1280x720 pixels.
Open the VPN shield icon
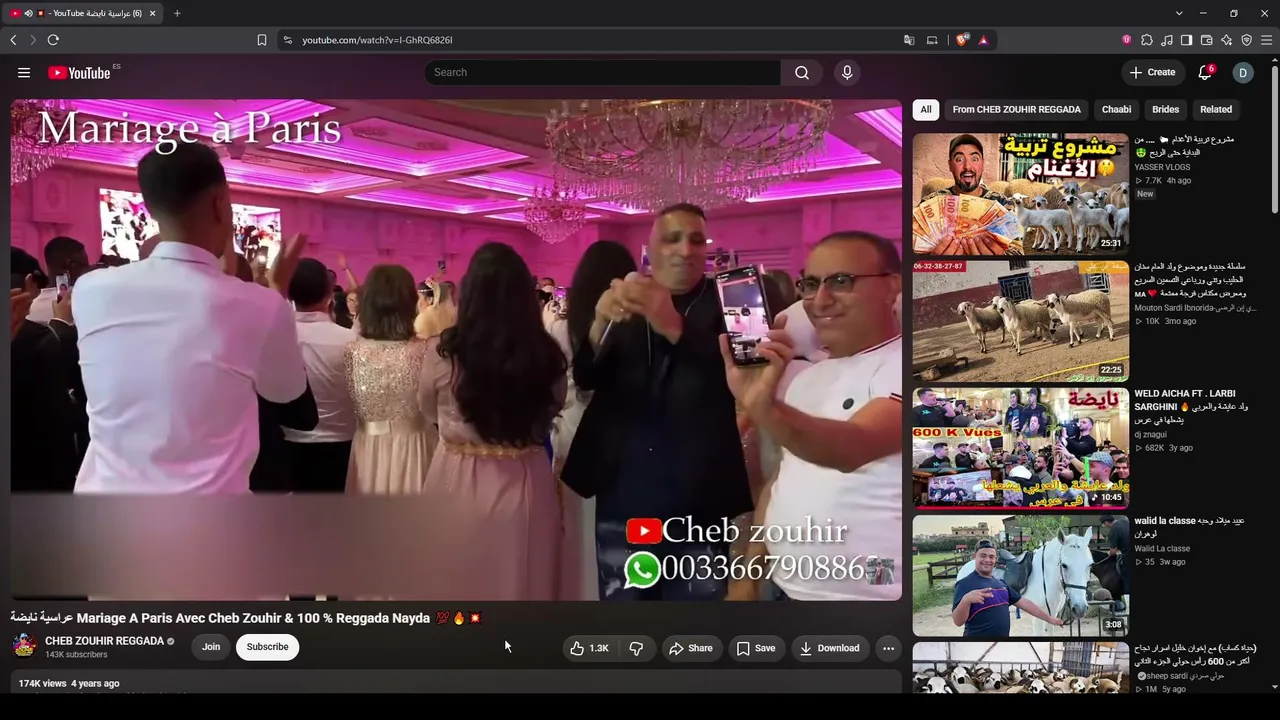(x=1247, y=40)
